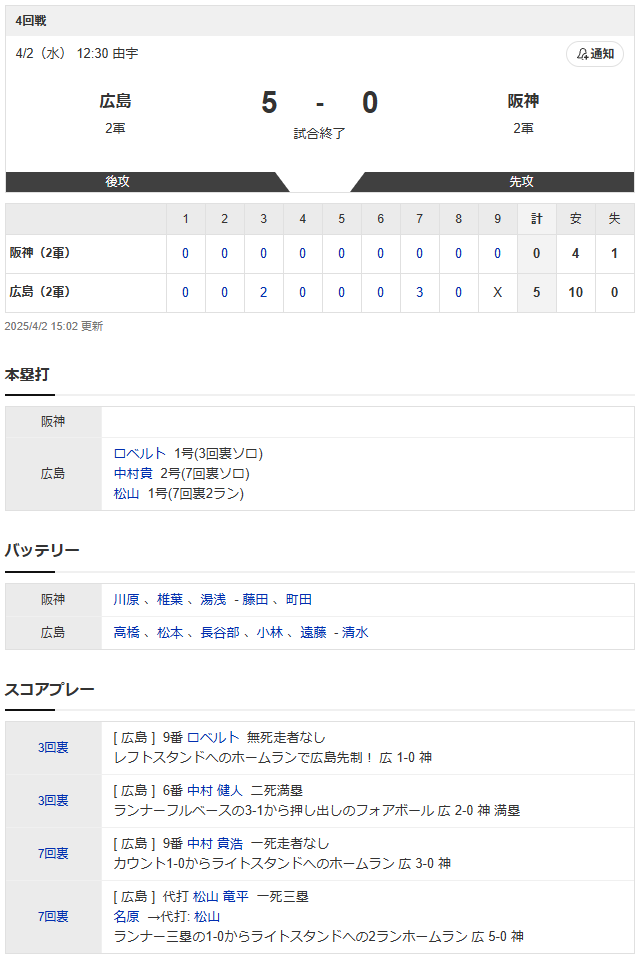Viewport: 640px width, 962px height.
Task: Open pitcher 川原 in Hanshin battery
Action: coord(126,599)
